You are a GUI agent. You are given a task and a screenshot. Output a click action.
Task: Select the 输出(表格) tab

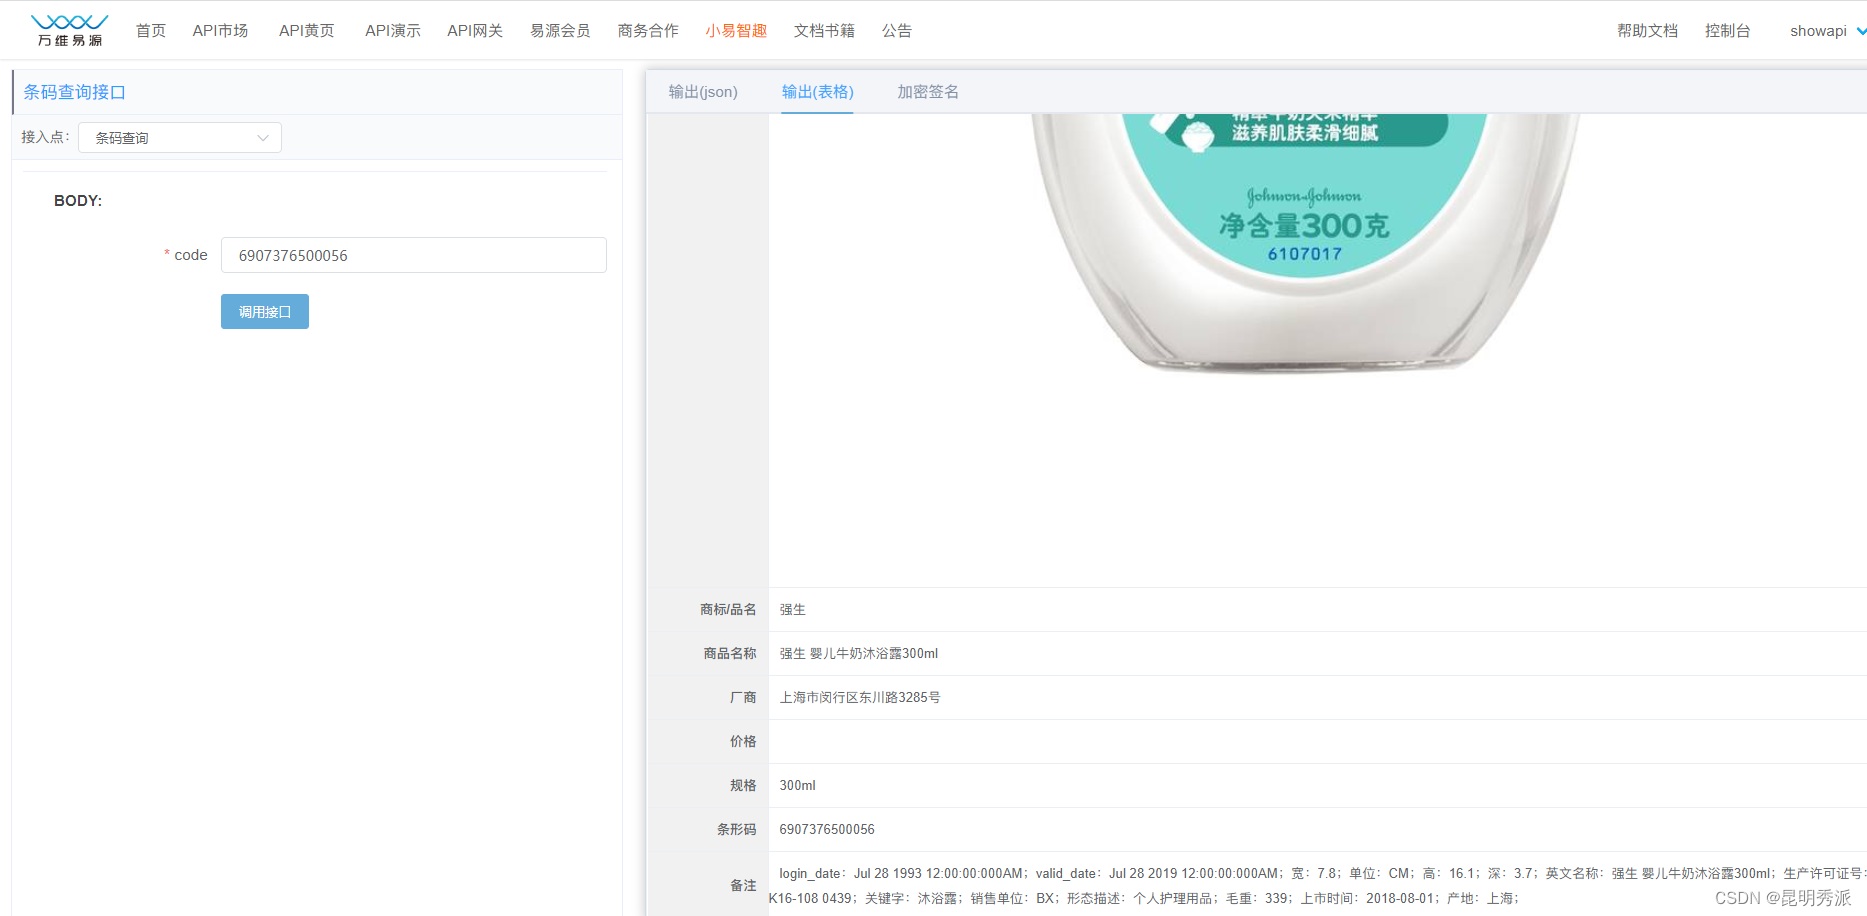tap(817, 92)
